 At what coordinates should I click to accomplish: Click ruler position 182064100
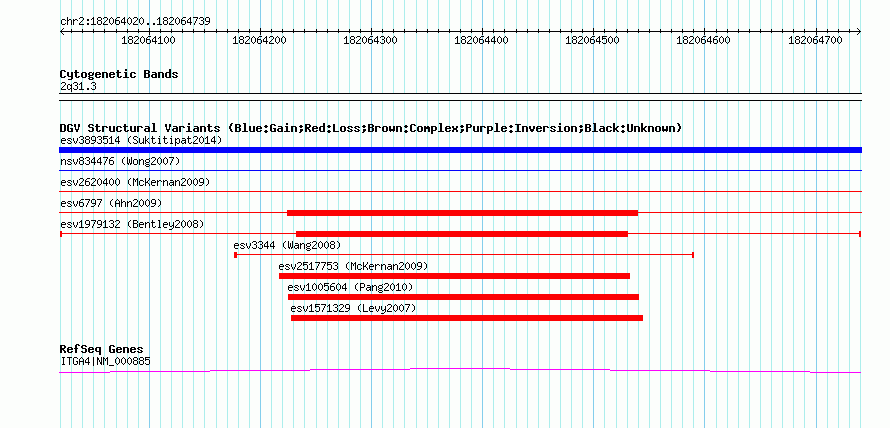[x=149, y=41]
